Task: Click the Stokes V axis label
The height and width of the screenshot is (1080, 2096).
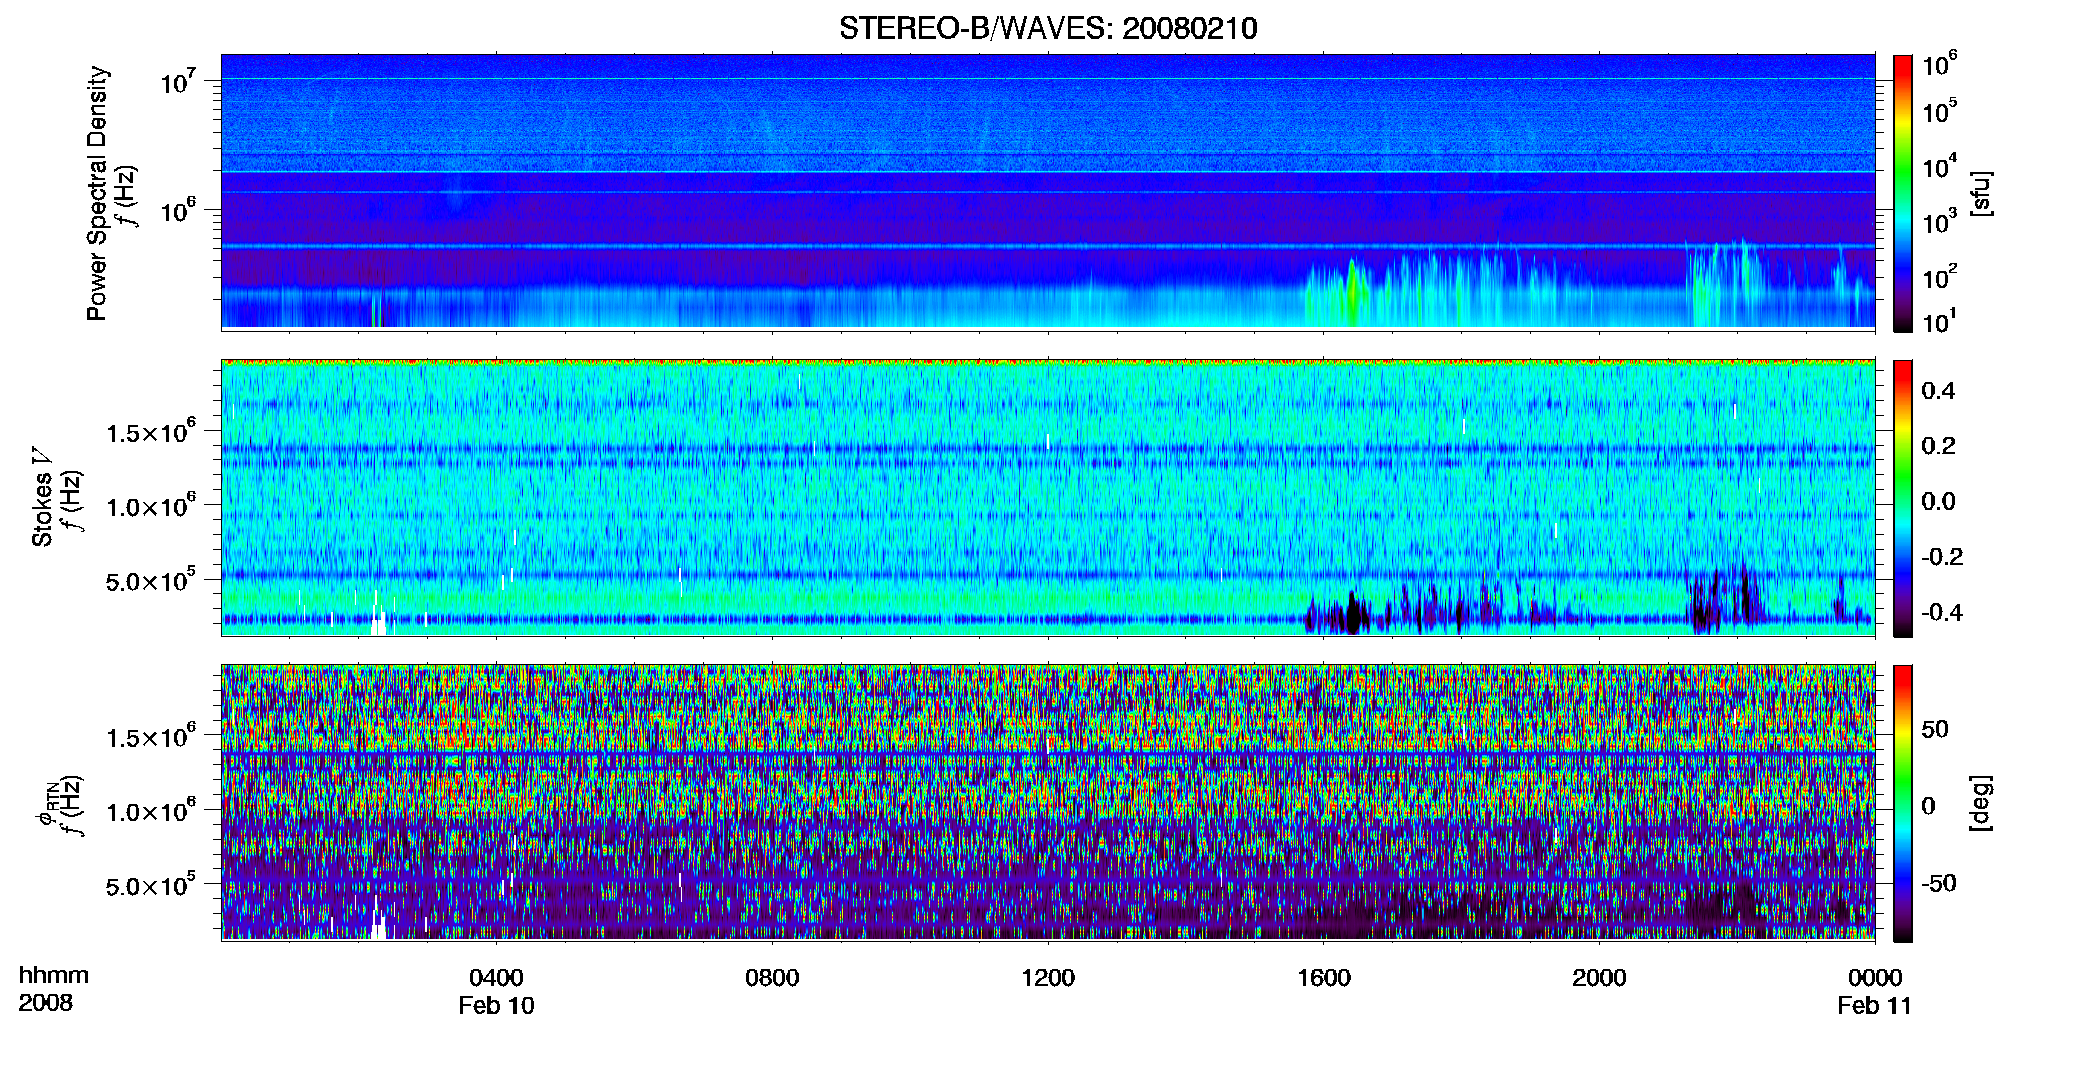Action: pos(43,497)
